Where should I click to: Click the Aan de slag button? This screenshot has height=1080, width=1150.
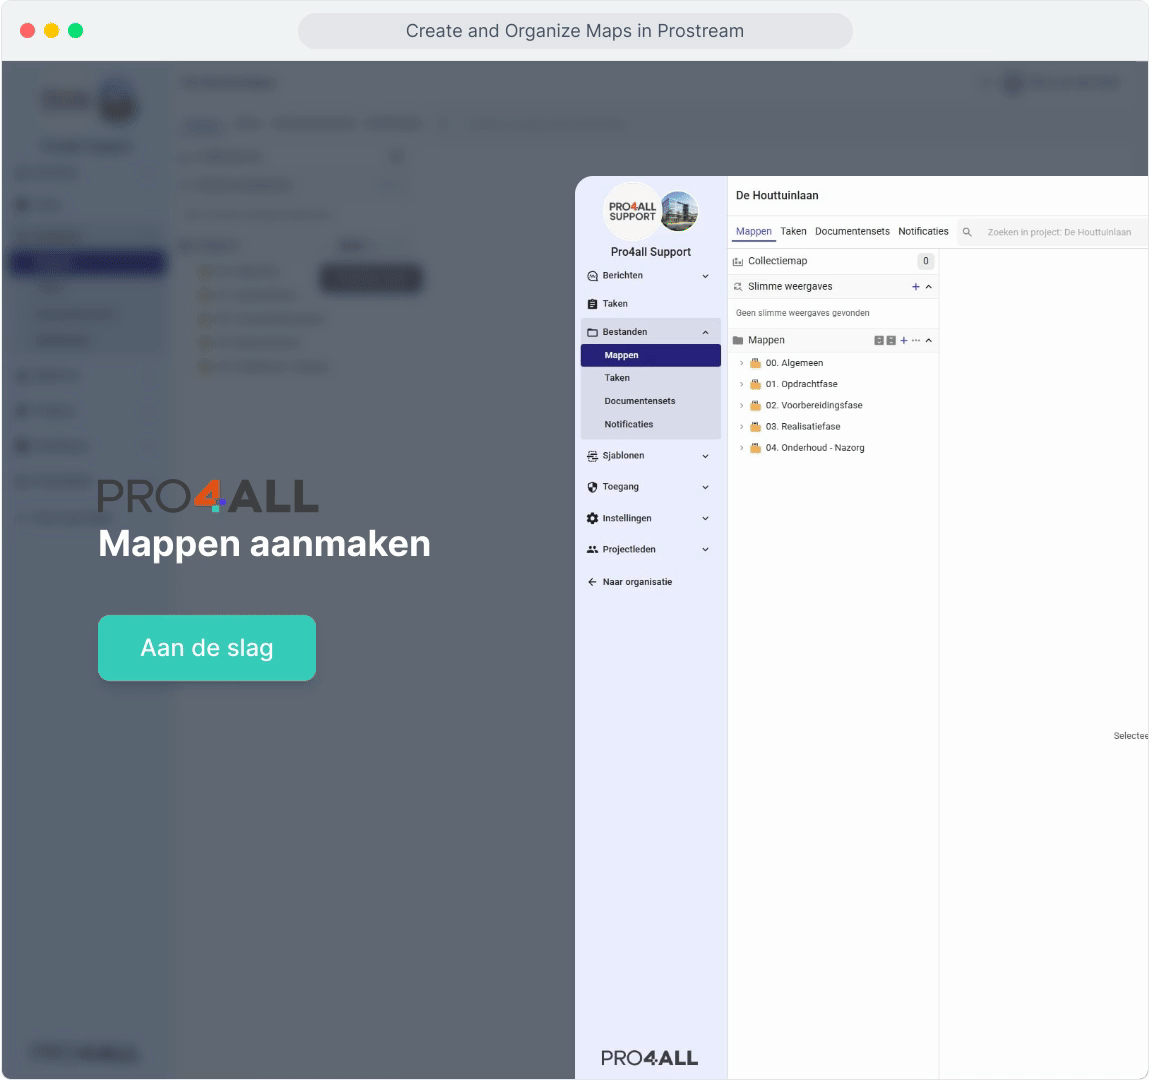[x=207, y=648]
